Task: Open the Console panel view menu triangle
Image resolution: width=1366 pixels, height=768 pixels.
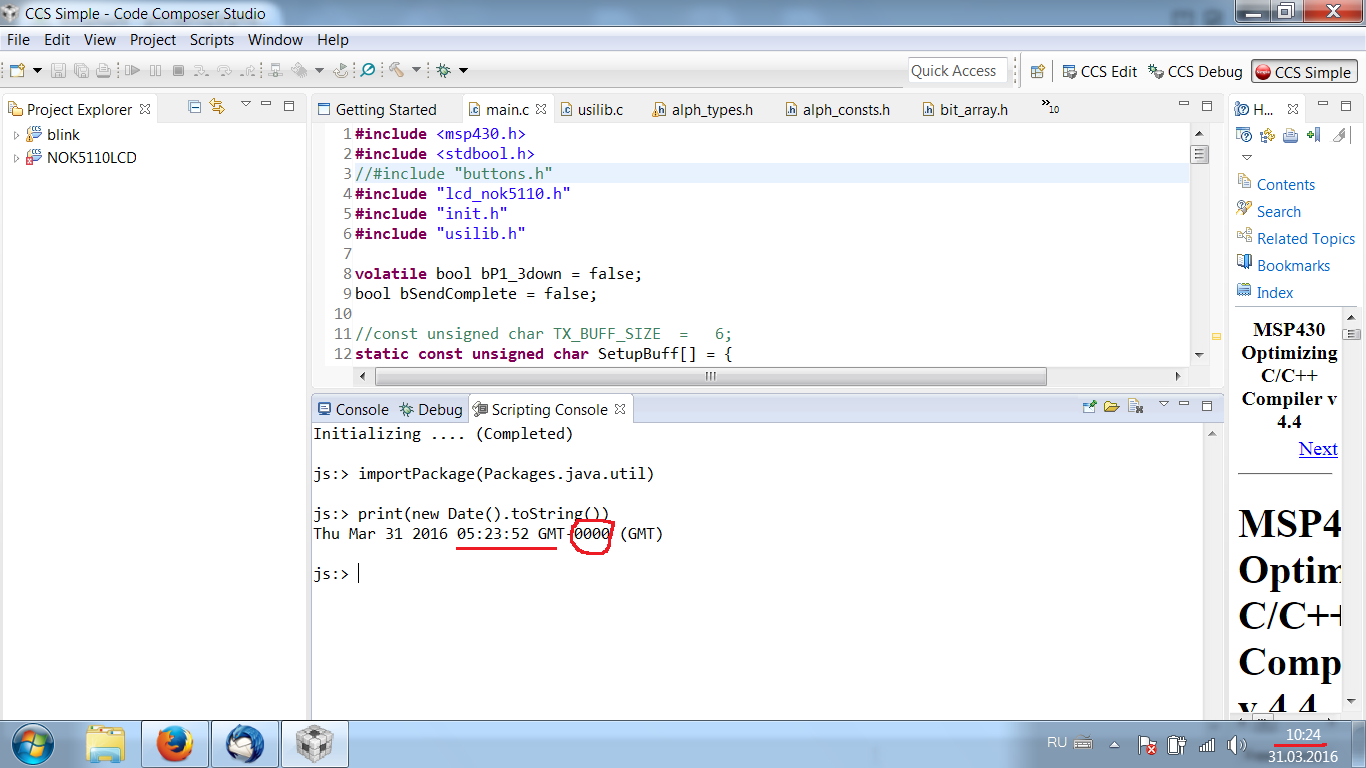Action: (x=1164, y=405)
